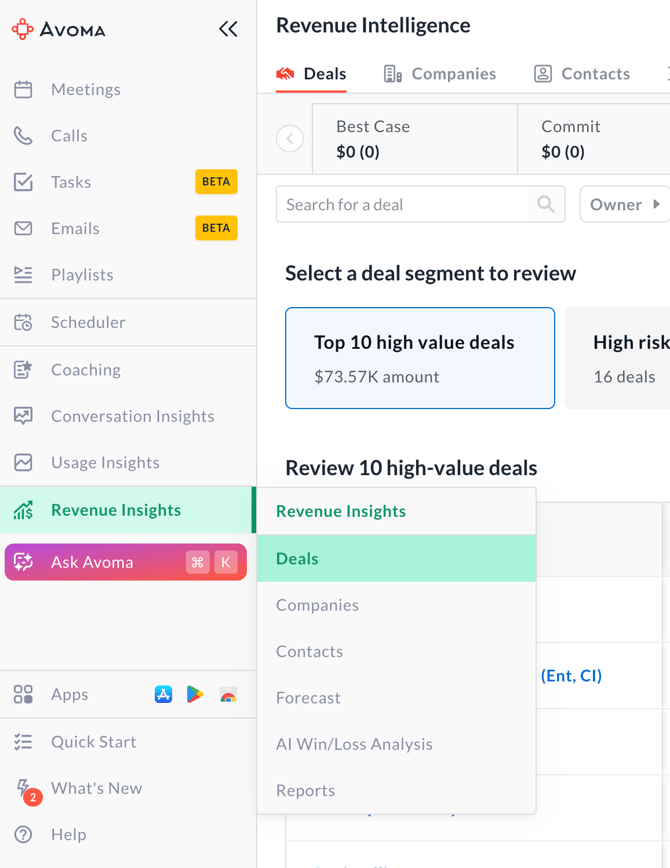670x868 pixels.
Task: Open Playlists from the sidebar
Action: (82, 275)
